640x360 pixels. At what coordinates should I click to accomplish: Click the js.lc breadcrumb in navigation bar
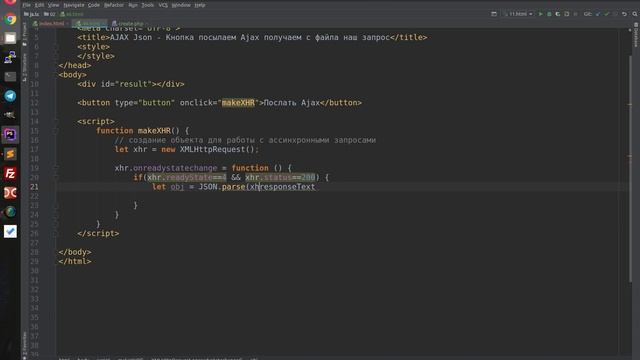tap(32, 14)
